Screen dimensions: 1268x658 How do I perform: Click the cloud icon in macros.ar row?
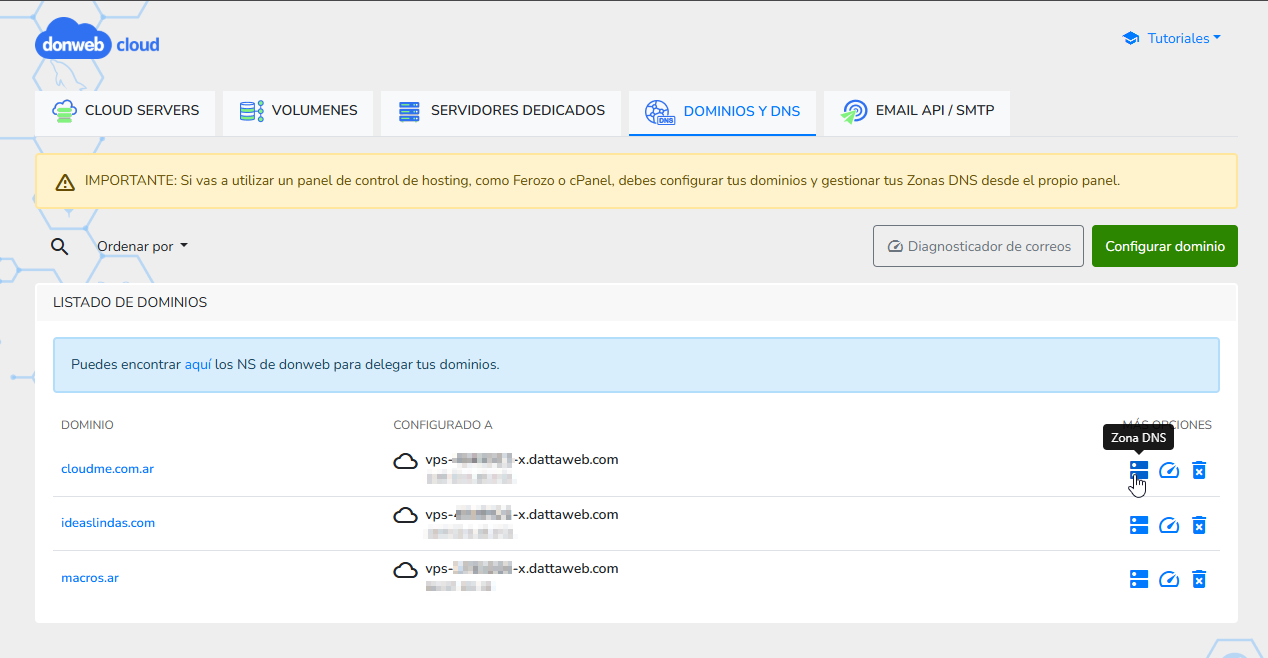click(405, 570)
